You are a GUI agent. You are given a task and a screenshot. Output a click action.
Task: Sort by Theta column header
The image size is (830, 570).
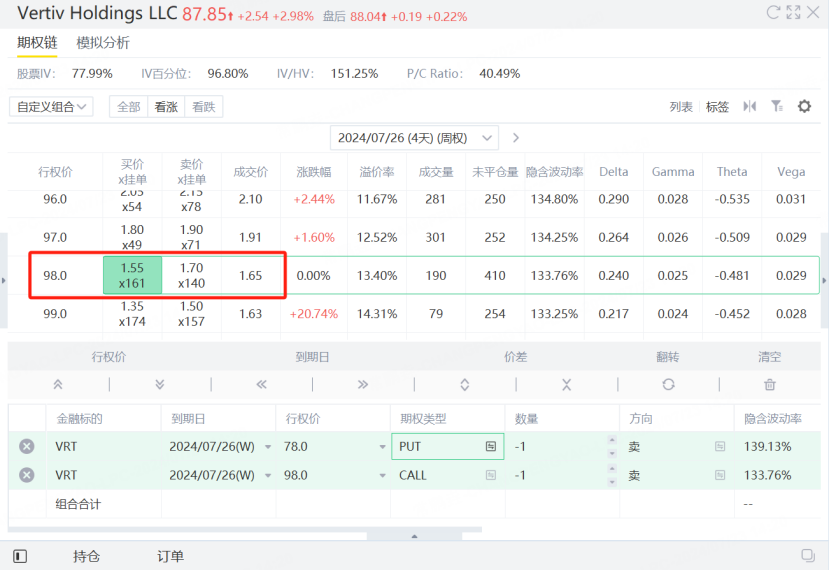click(732, 172)
